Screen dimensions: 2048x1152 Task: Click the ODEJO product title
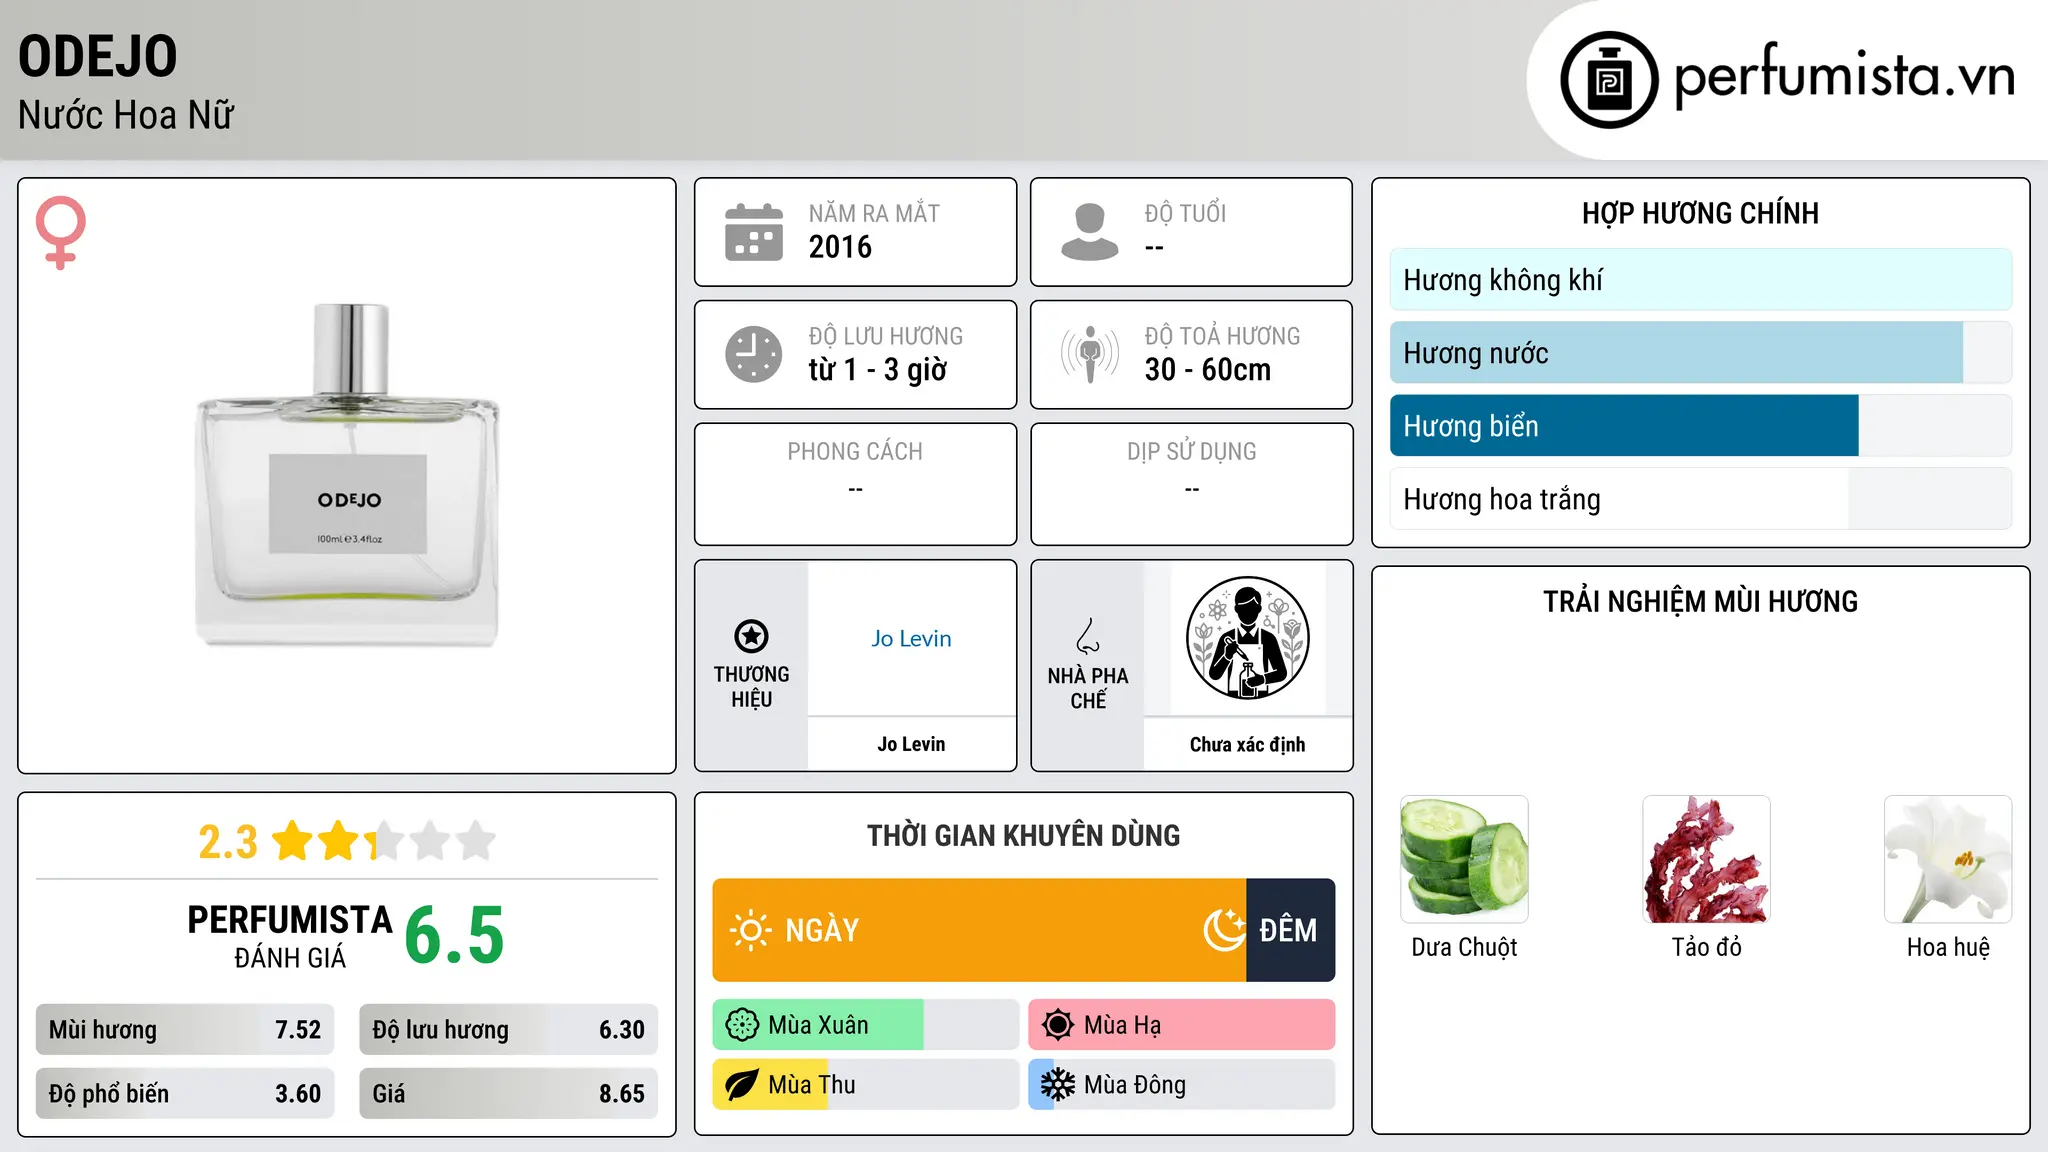pos(98,57)
